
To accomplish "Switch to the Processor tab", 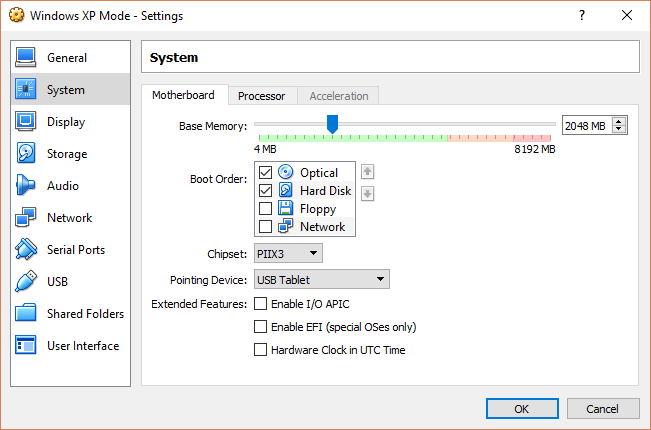I will coord(262,96).
